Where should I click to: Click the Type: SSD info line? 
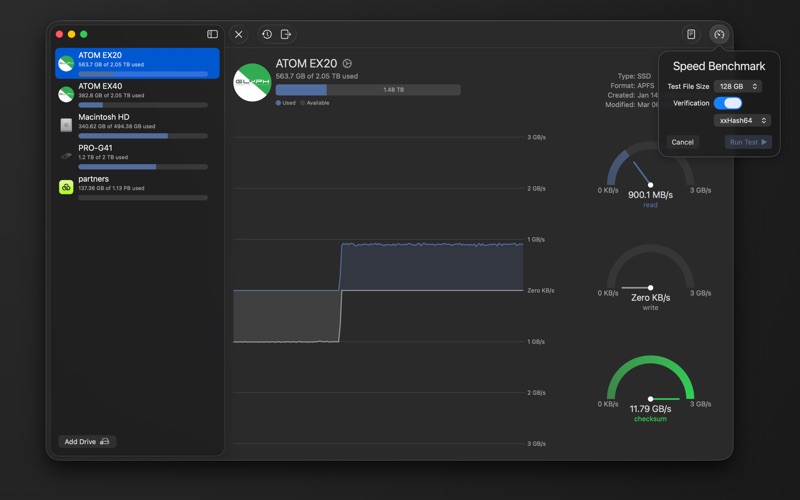(634, 76)
